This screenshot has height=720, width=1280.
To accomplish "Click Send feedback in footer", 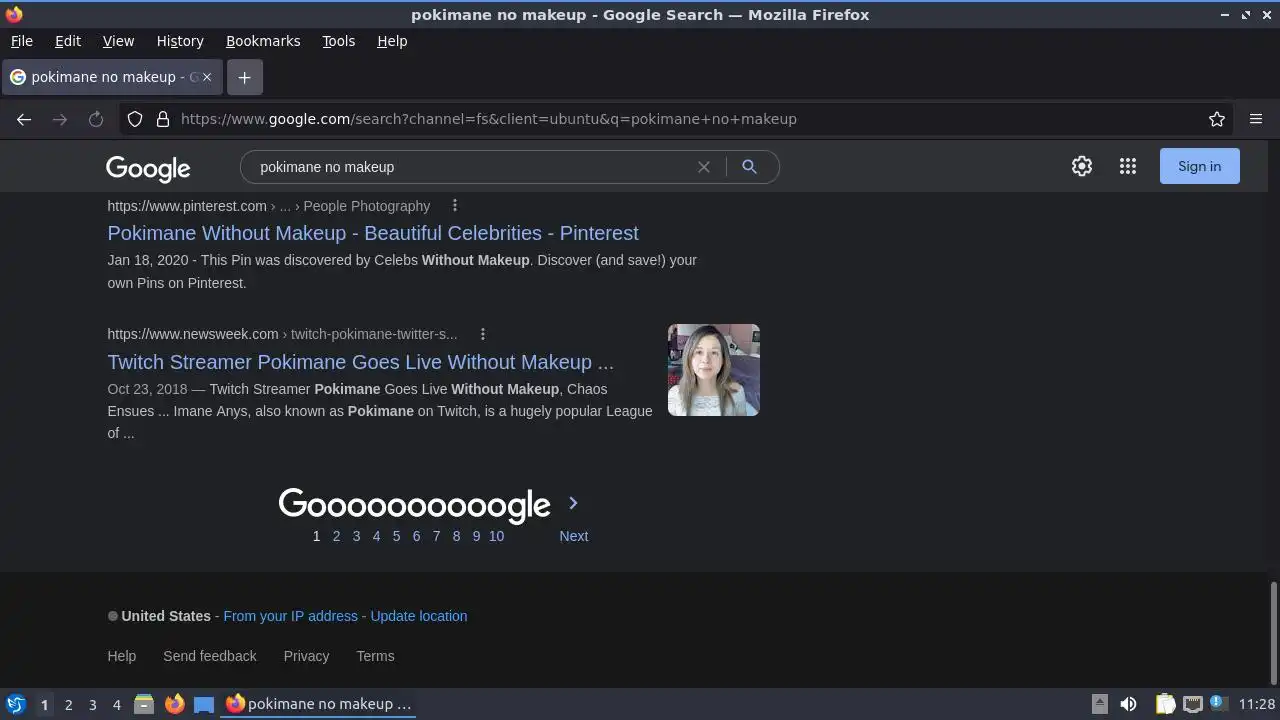I will pos(210,656).
